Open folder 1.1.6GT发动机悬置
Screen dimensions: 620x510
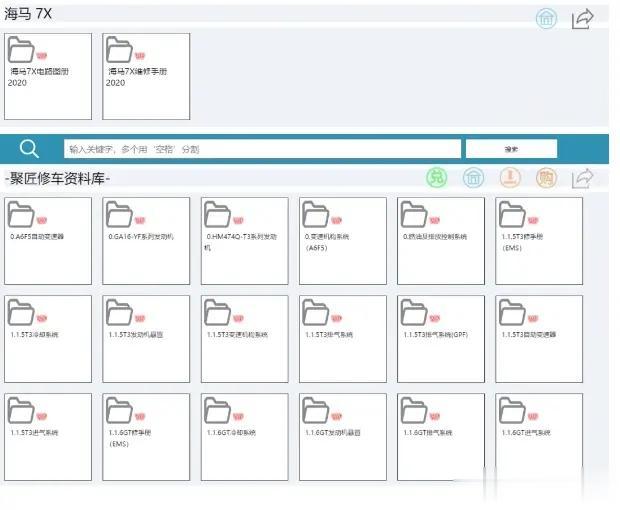click(x=343, y=437)
